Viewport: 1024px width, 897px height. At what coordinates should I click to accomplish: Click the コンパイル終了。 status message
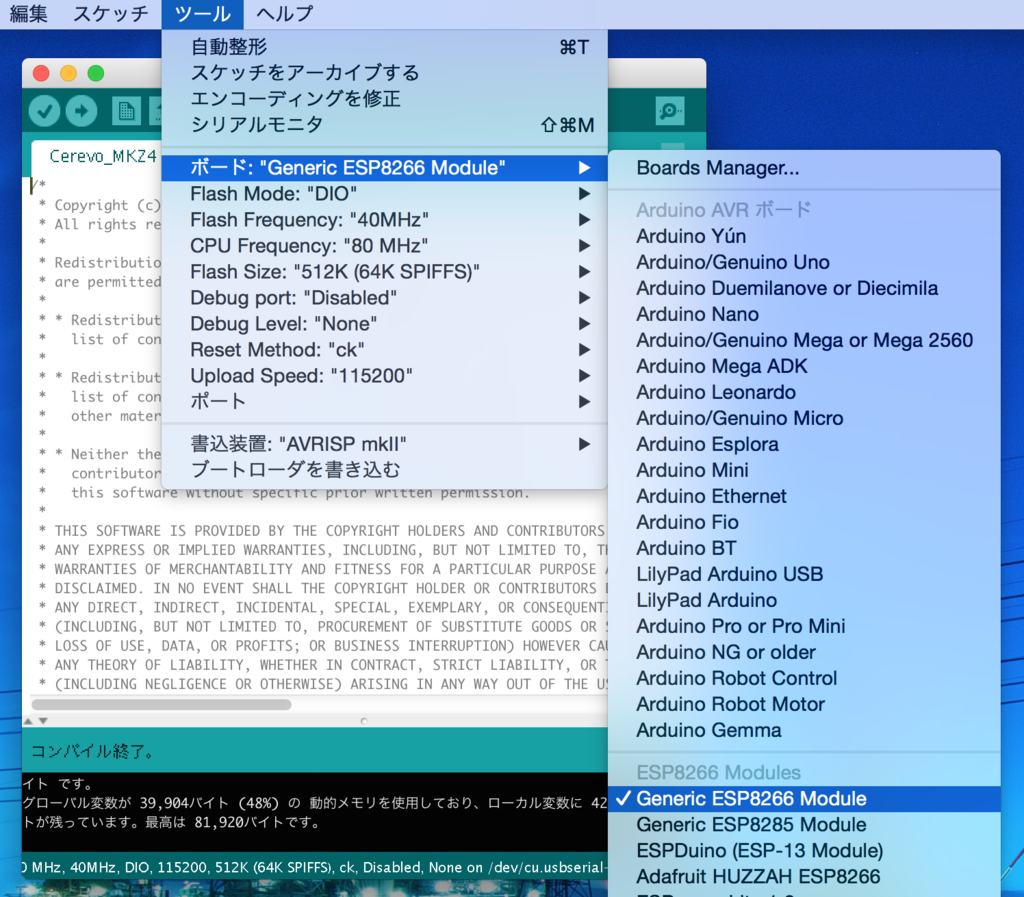(93, 751)
